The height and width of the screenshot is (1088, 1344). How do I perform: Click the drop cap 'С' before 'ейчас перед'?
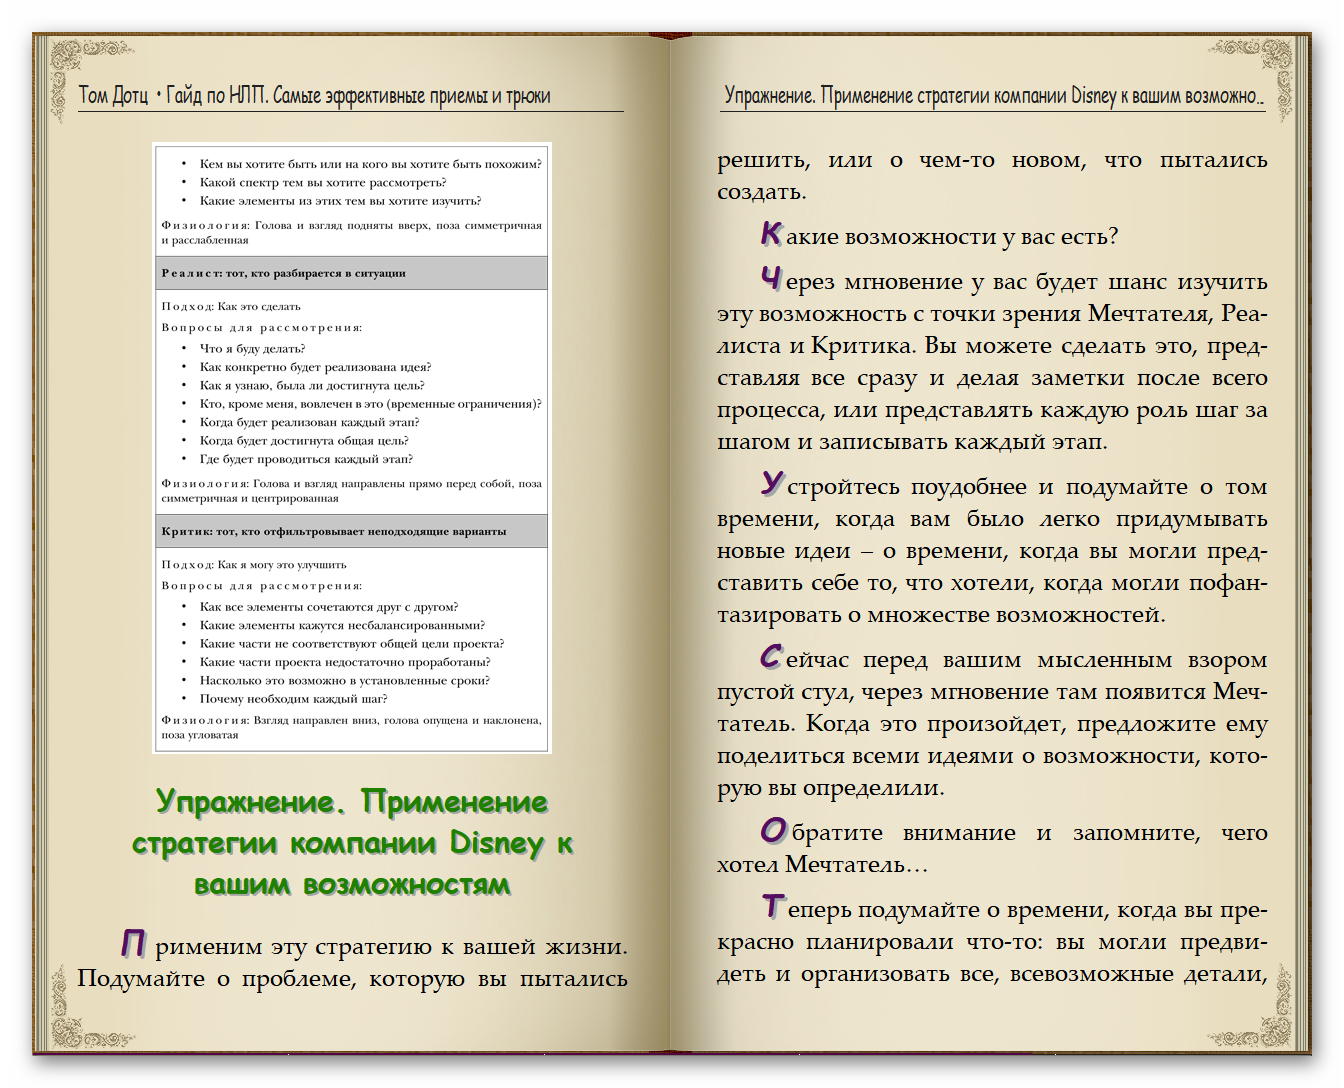tap(770, 658)
